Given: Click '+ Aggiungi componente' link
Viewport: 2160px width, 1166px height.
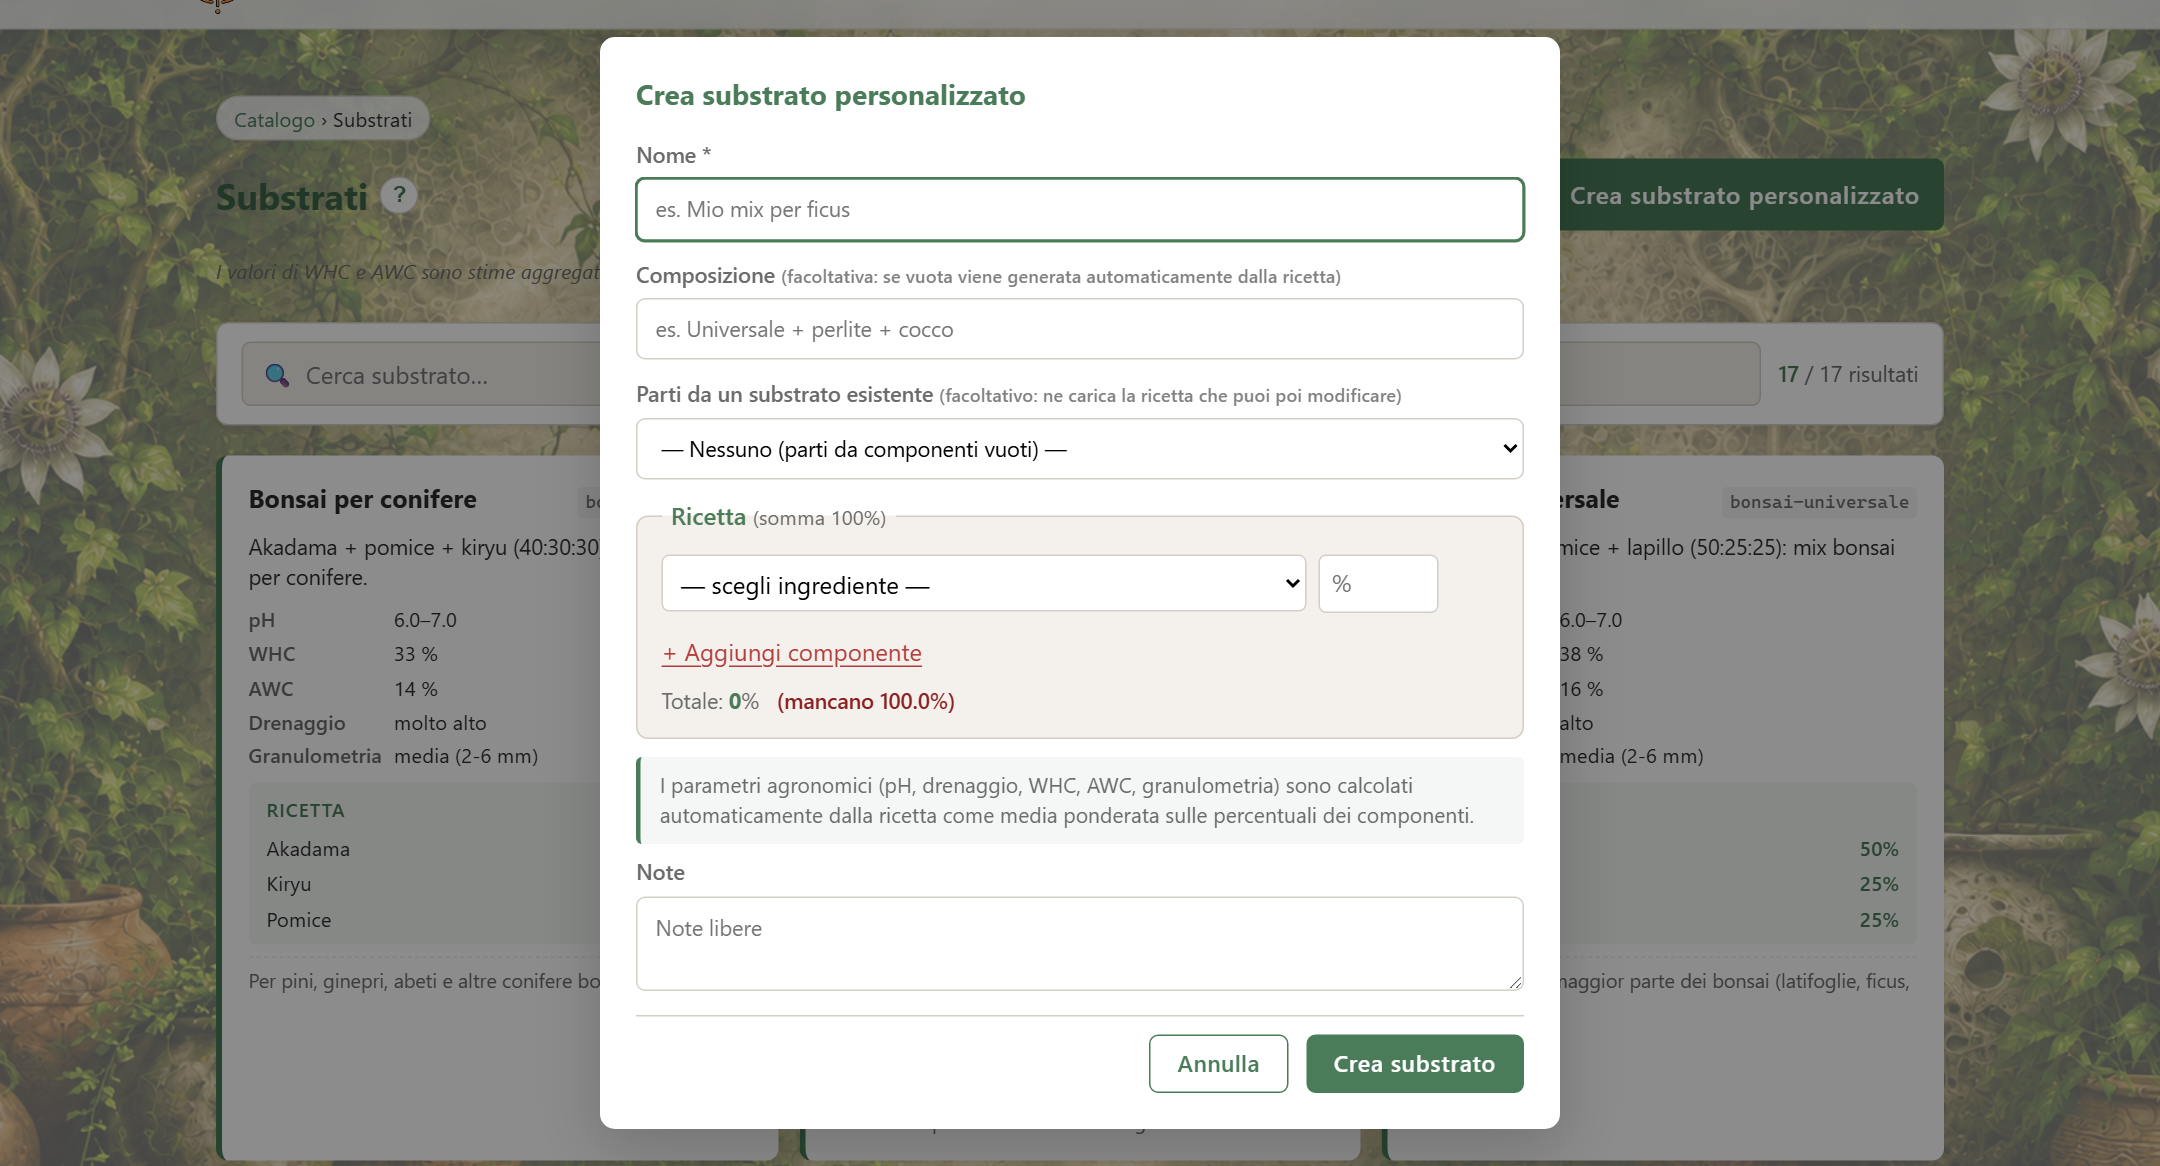Looking at the screenshot, I should 791,653.
